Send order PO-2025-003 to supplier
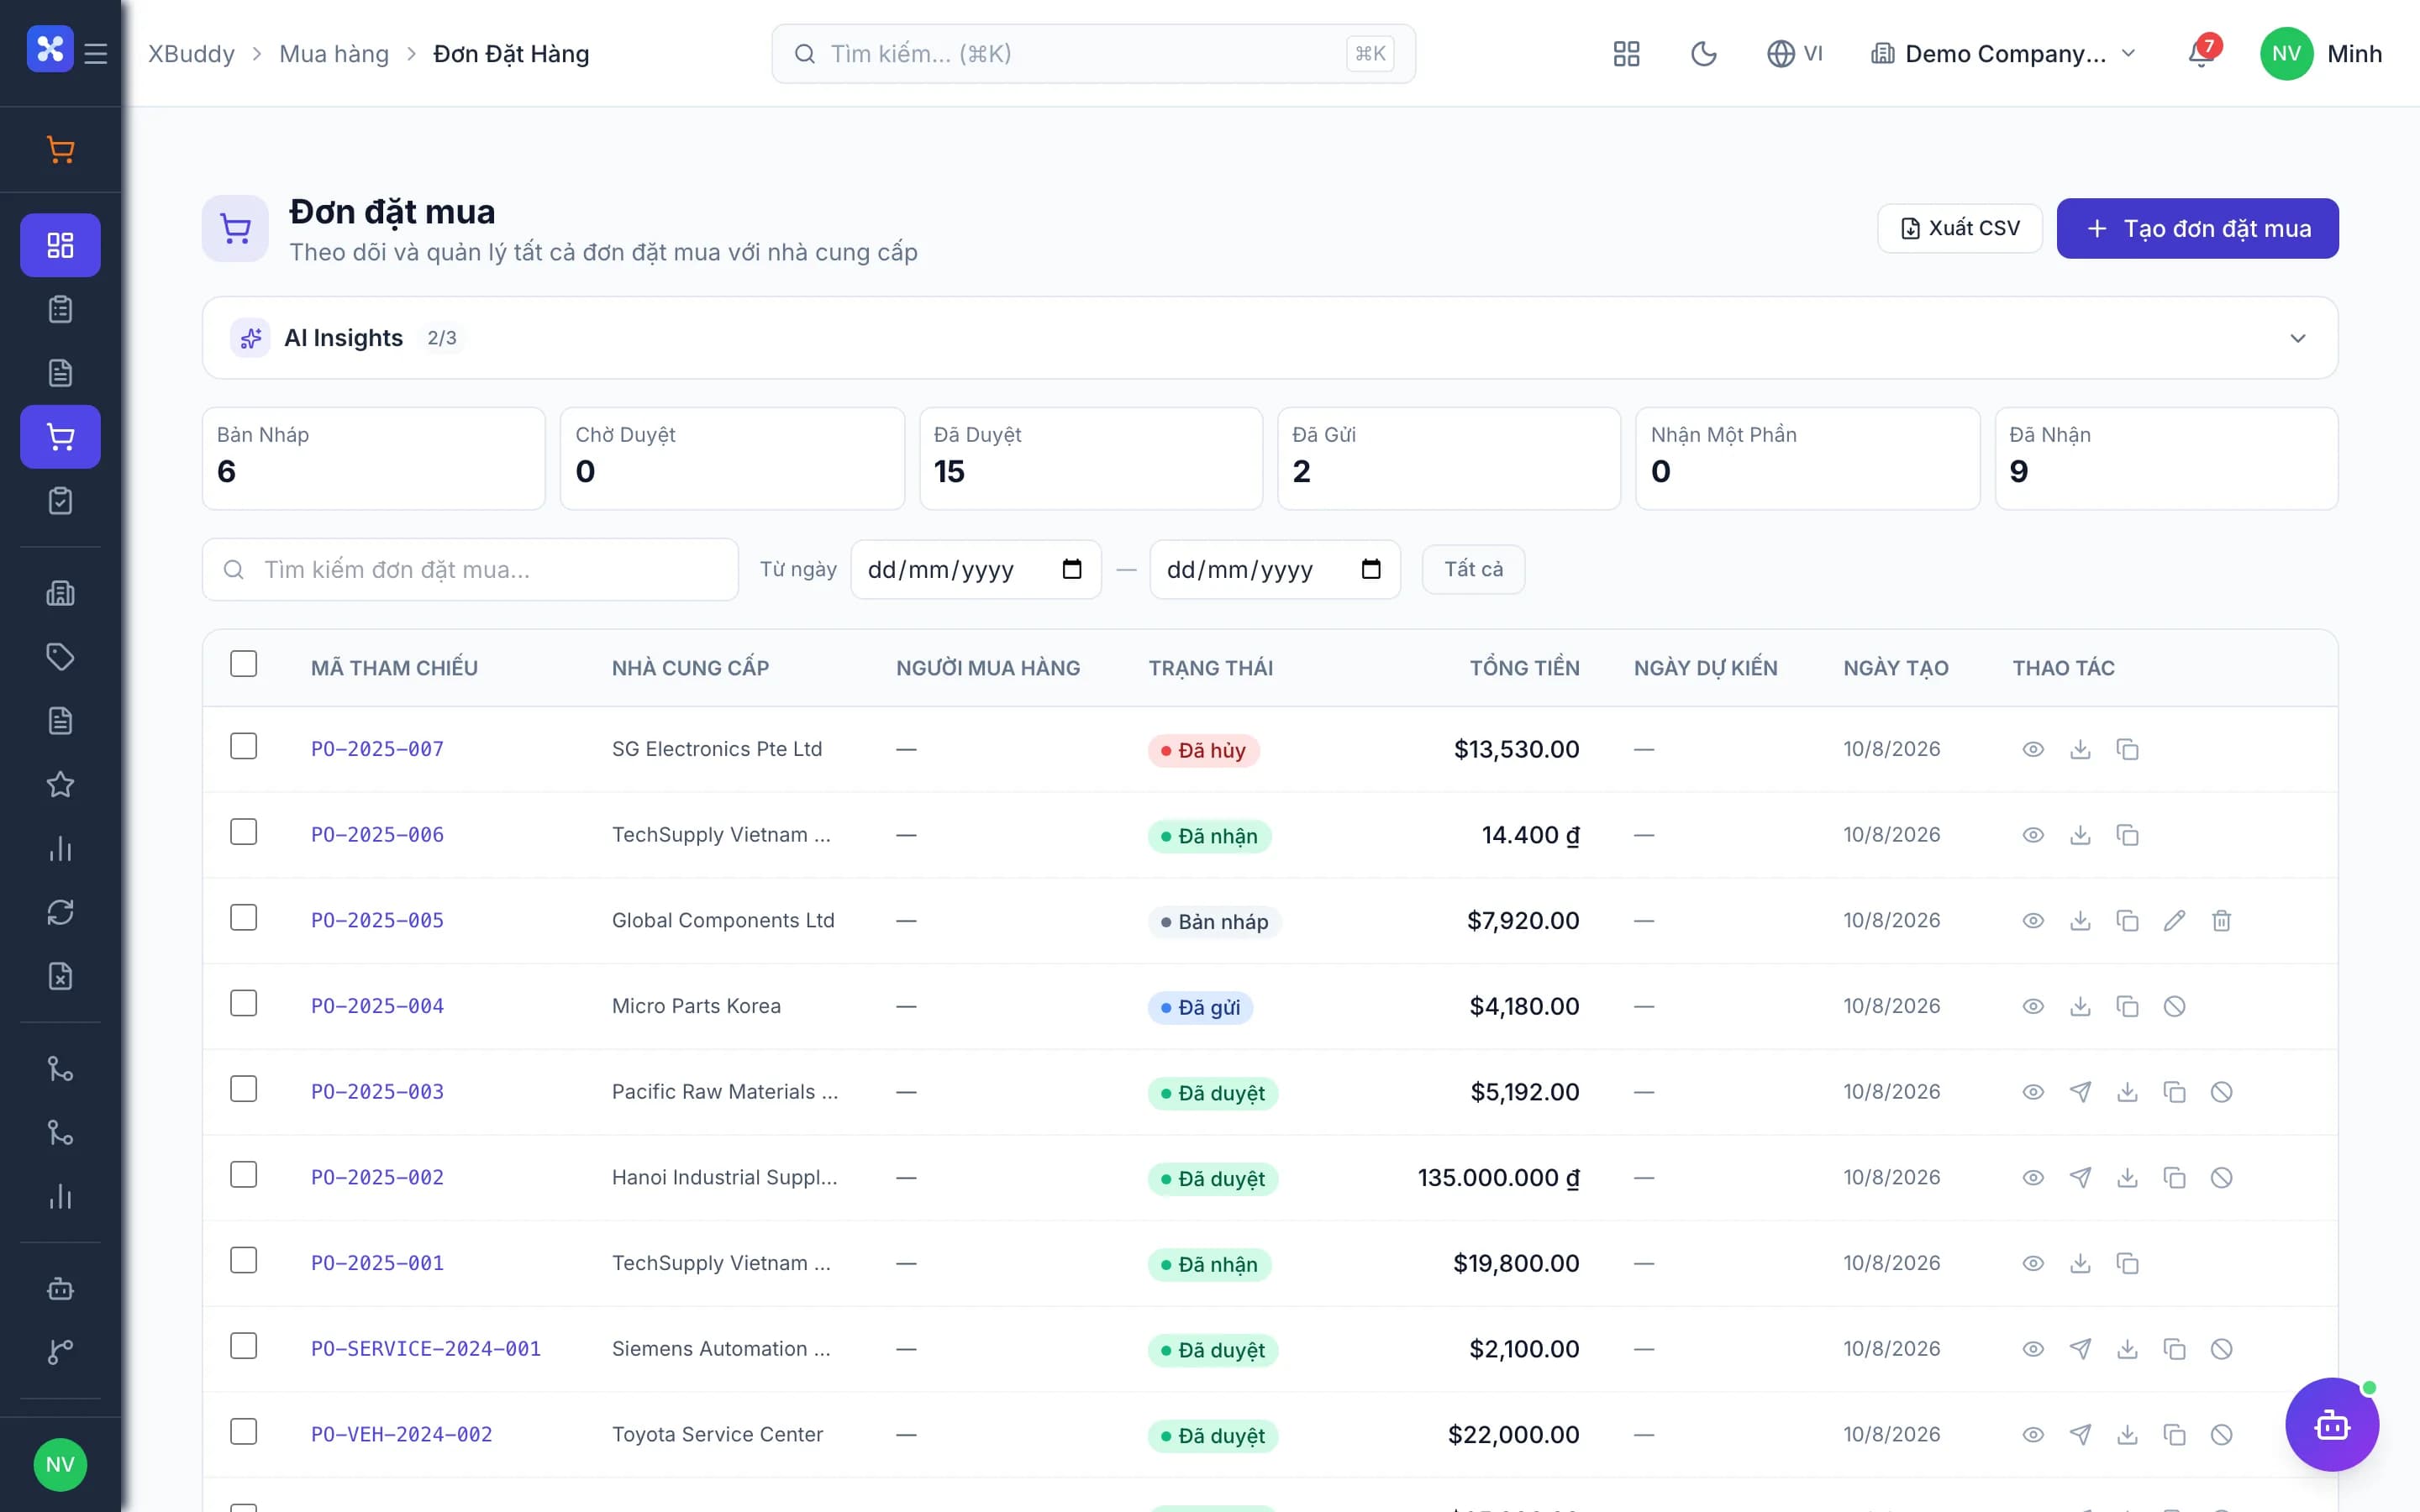The height and width of the screenshot is (1512, 2420). (2080, 1092)
